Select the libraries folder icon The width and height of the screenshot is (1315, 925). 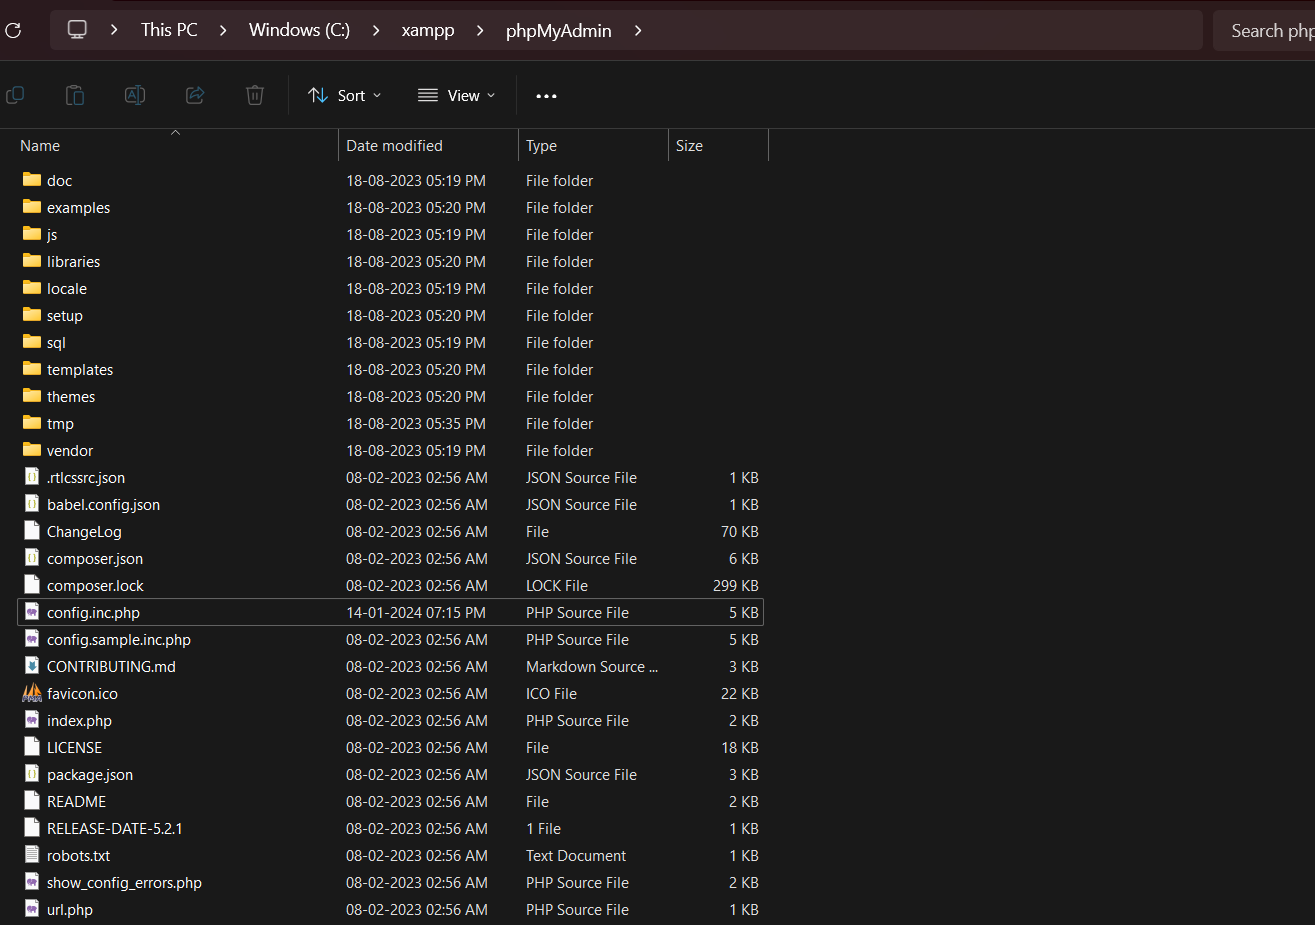point(32,261)
